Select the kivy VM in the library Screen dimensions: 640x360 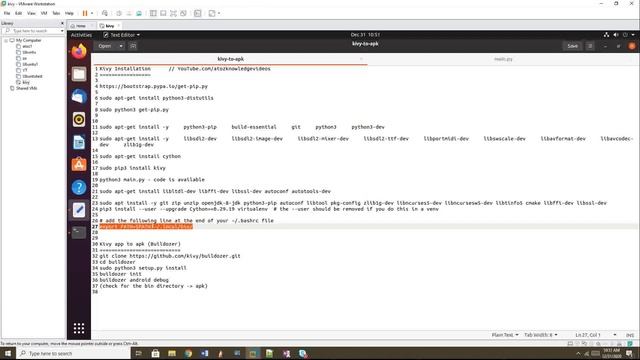coord(26,82)
